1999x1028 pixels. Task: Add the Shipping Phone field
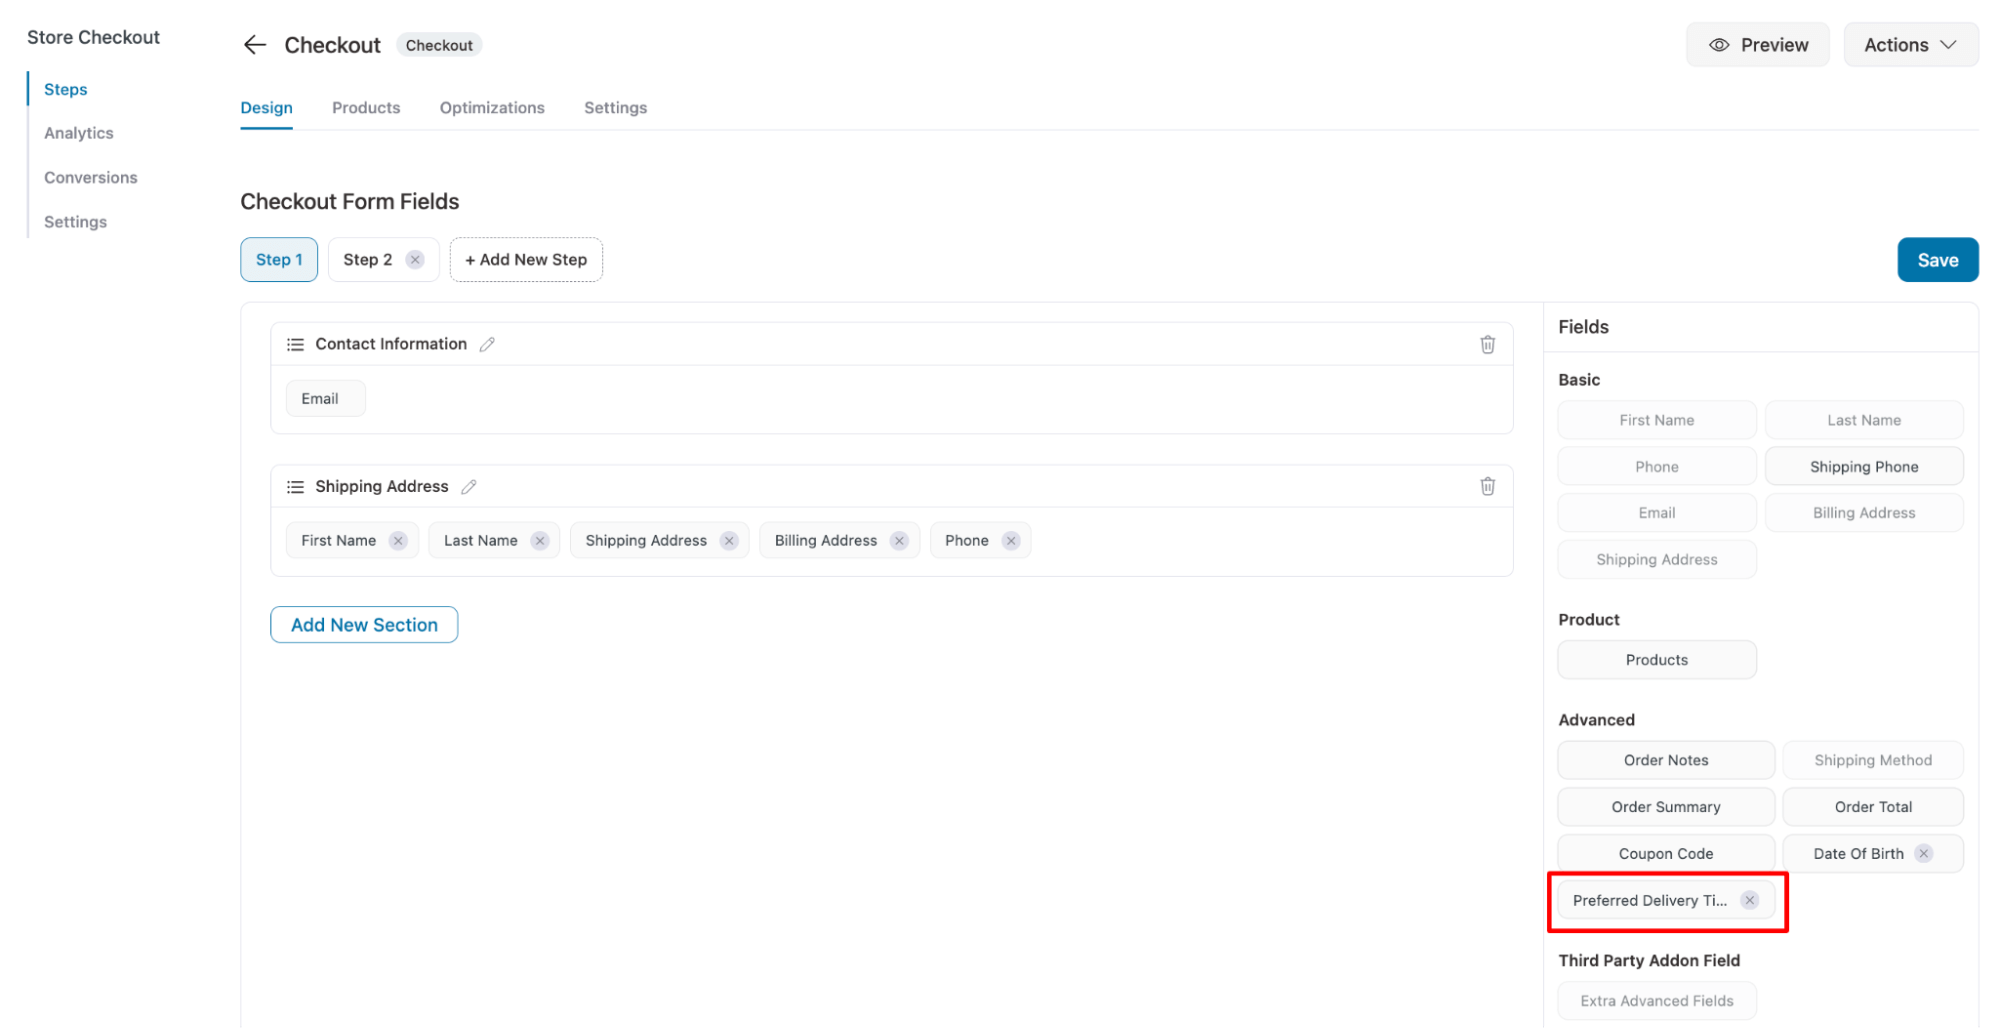[1864, 467]
